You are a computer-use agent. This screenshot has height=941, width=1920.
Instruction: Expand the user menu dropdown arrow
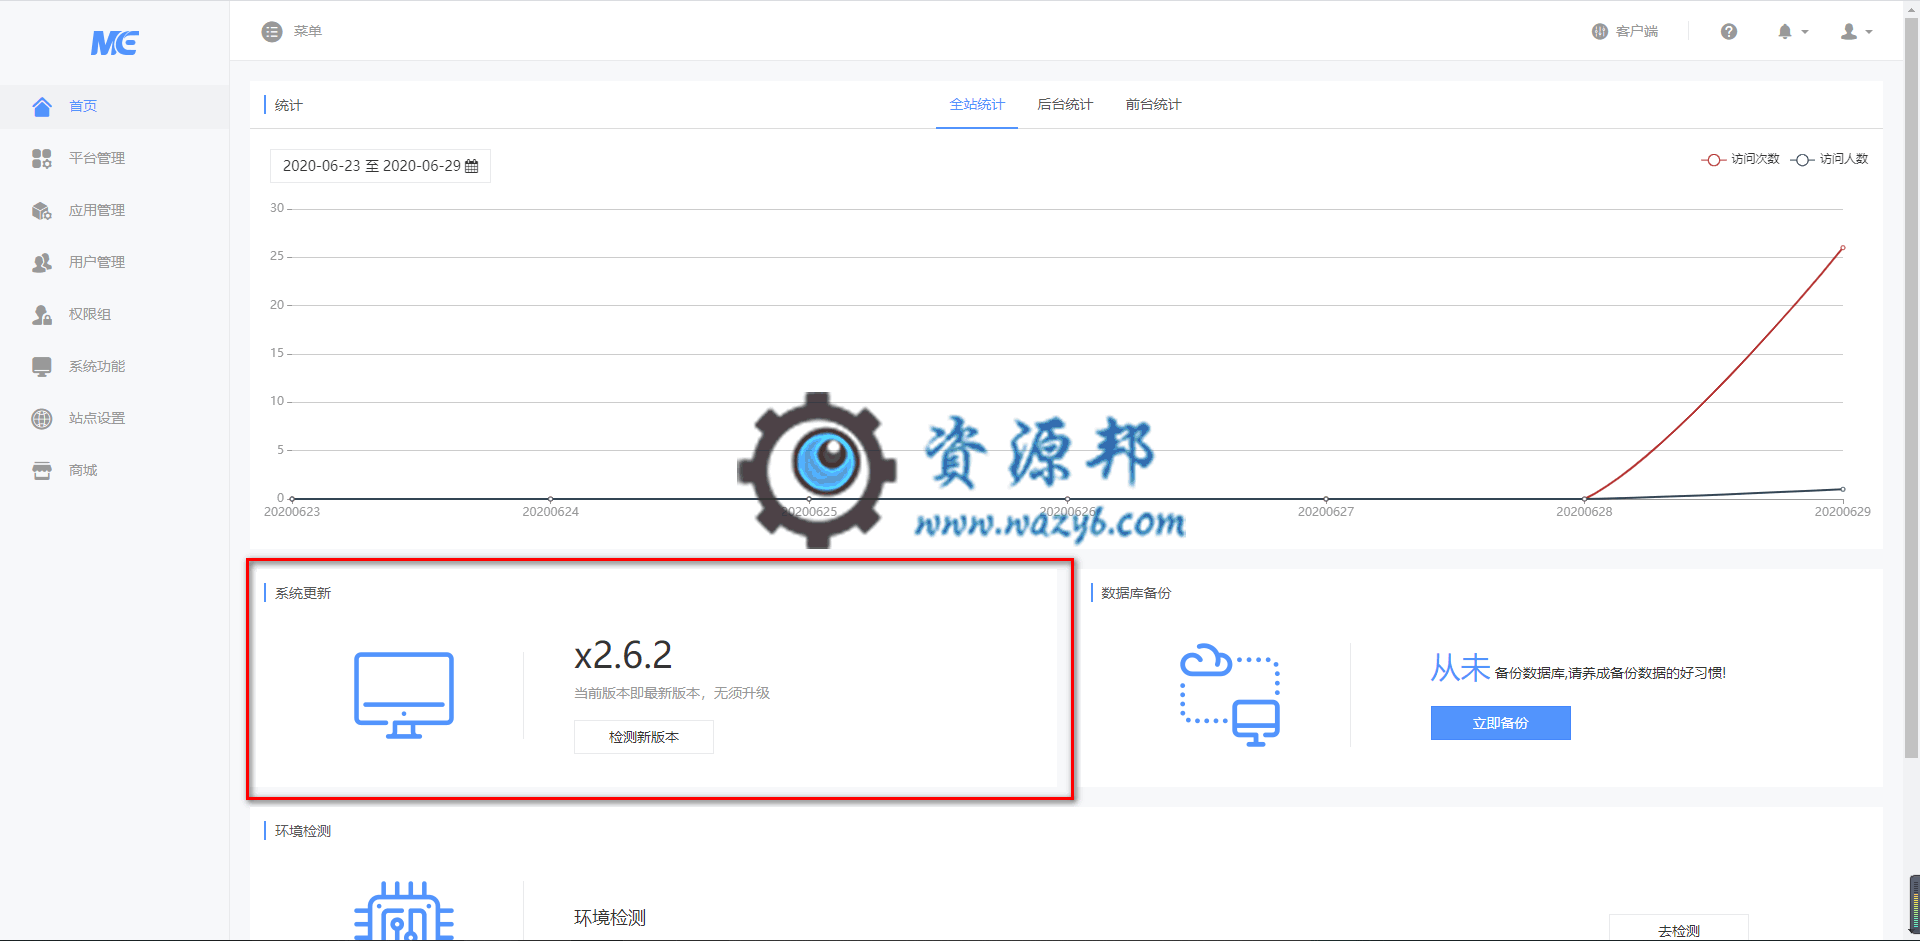pyautogui.click(x=1869, y=32)
